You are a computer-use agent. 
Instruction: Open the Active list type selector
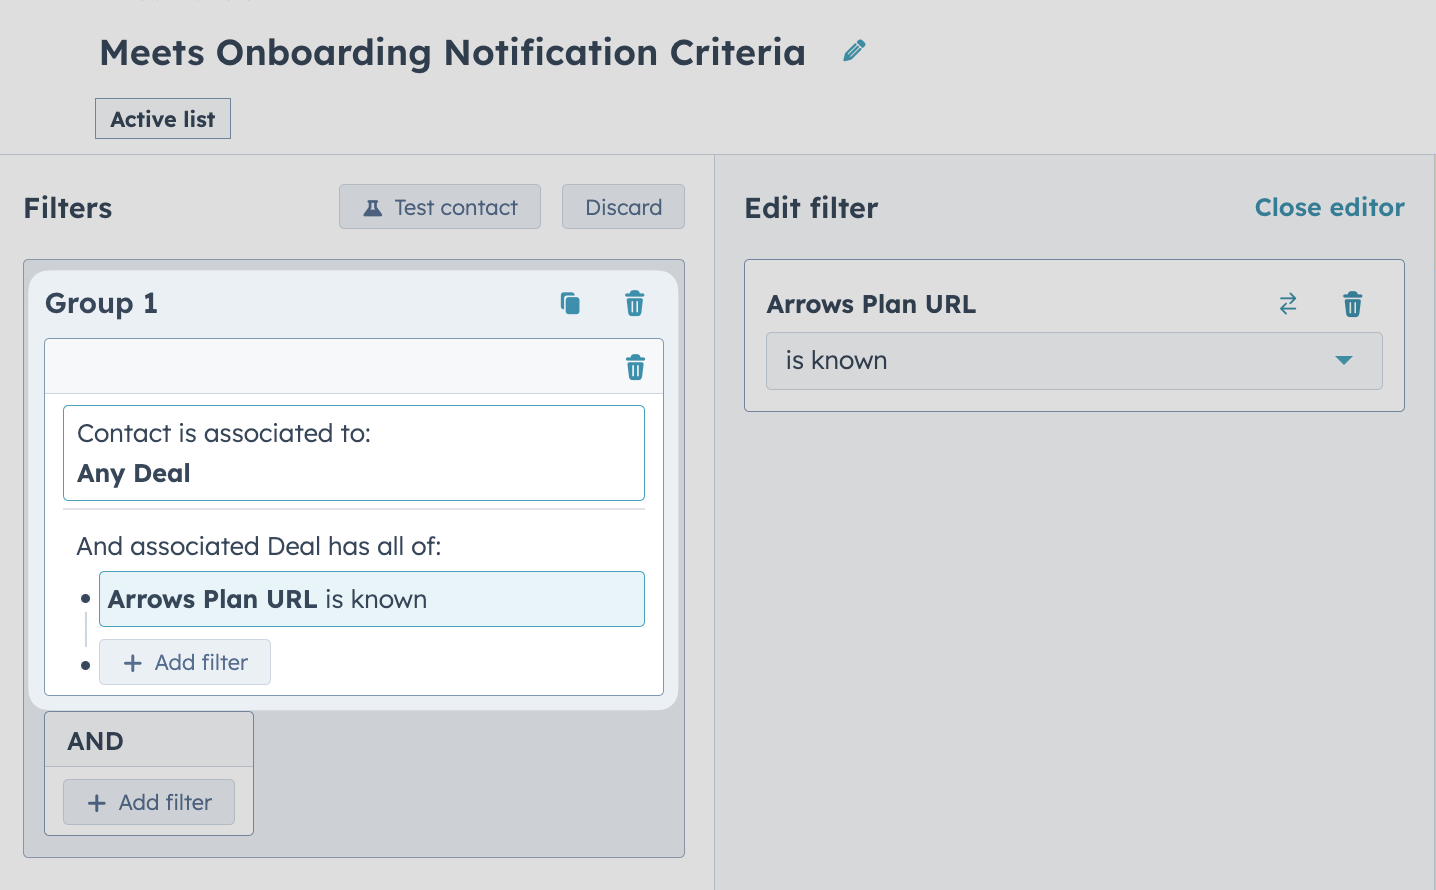[163, 119]
